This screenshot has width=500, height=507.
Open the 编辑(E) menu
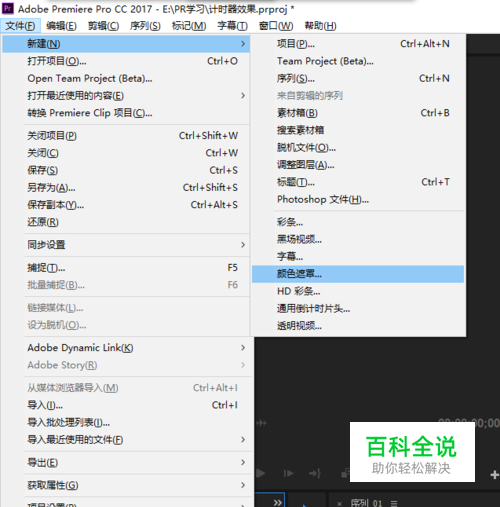tap(61, 26)
